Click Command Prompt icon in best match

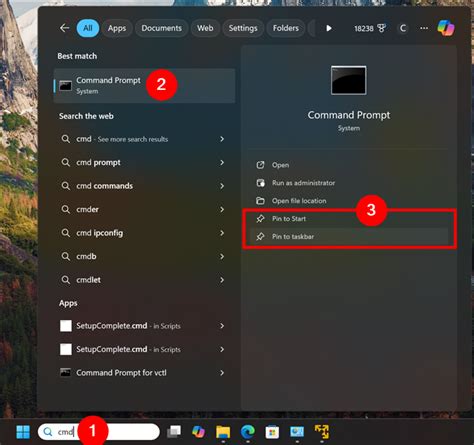pos(65,86)
